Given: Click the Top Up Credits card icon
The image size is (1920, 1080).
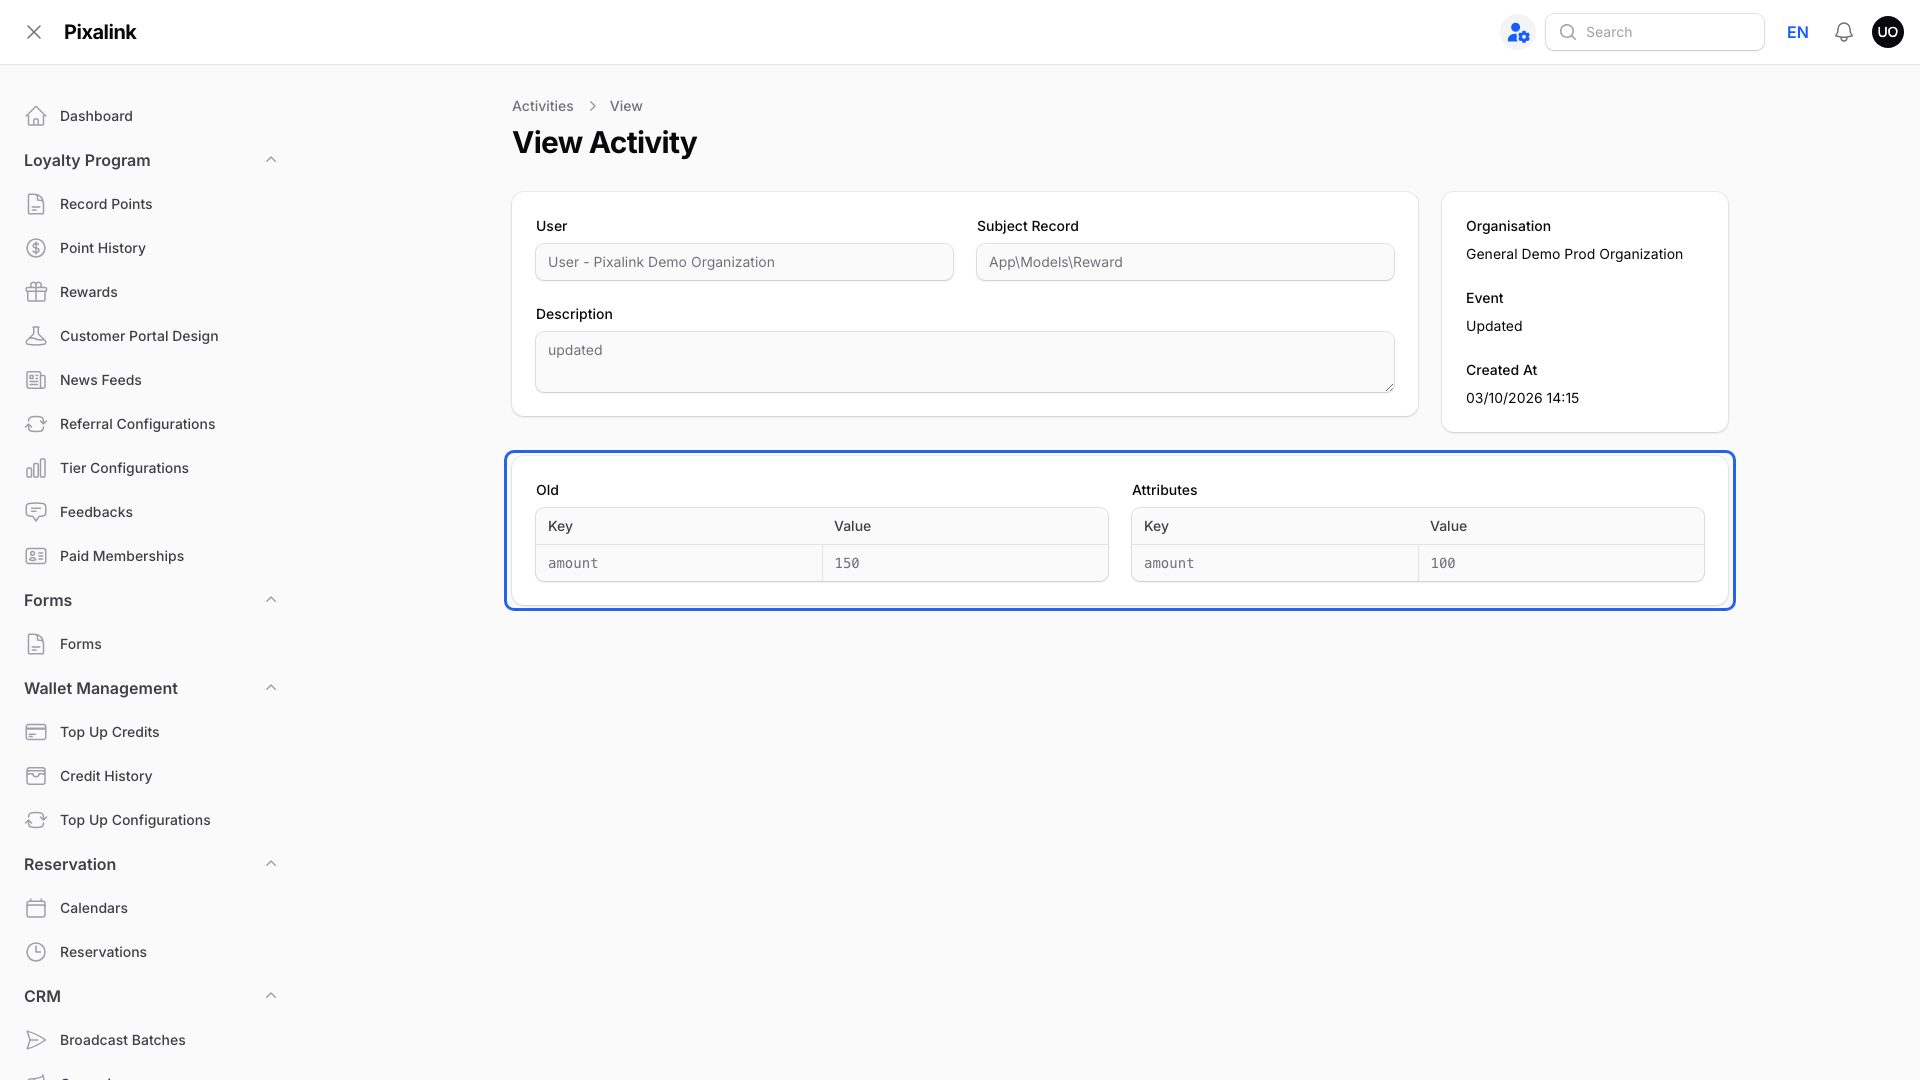Looking at the screenshot, I should [36, 732].
